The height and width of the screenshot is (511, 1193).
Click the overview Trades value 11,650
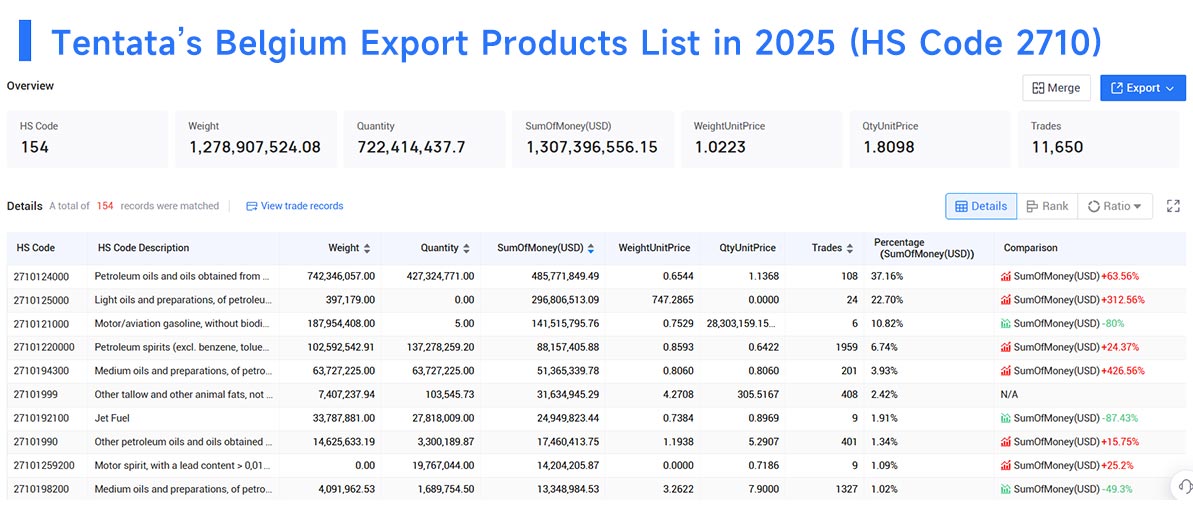(x=1057, y=148)
